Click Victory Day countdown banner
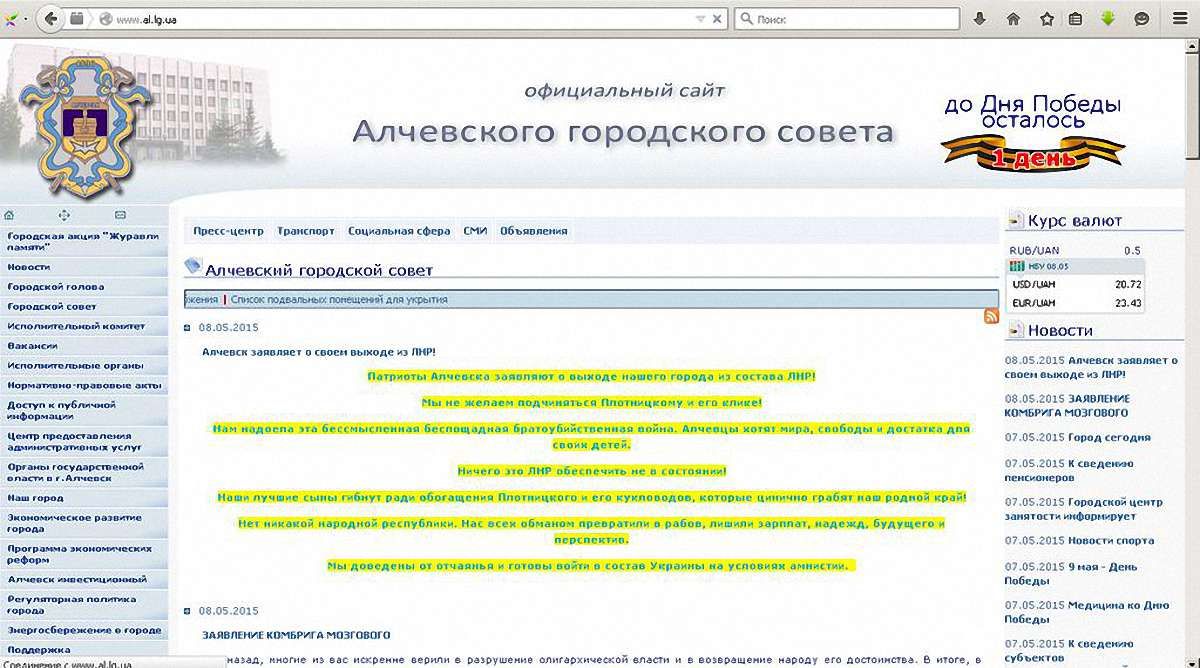This screenshot has width=1200, height=668. pos(1032,132)
